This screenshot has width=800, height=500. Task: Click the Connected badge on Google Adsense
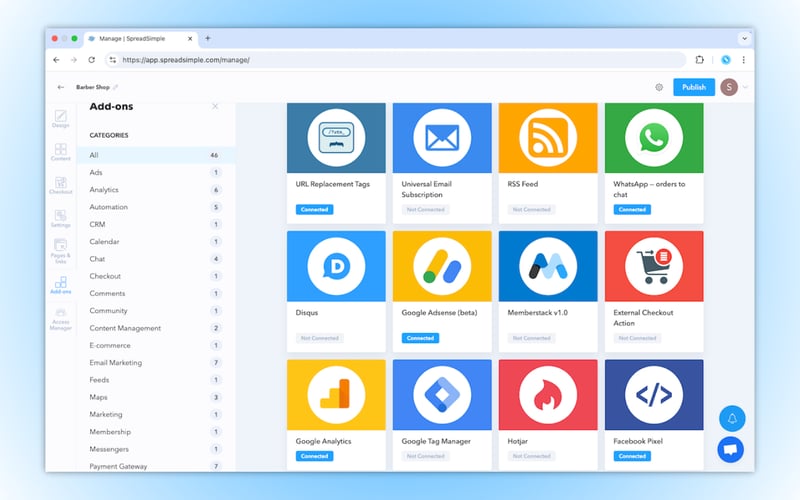pyautogui.click(x=420, y=338)
